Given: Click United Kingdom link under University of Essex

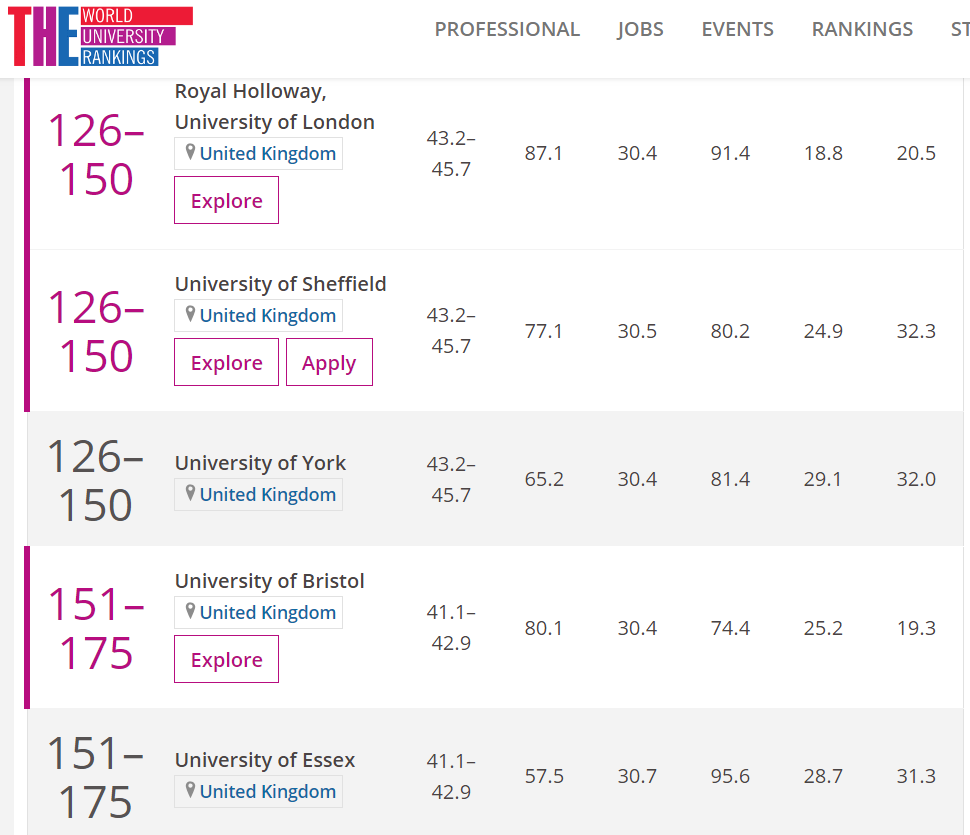Looking at the screenshot, I should (268, 791).
